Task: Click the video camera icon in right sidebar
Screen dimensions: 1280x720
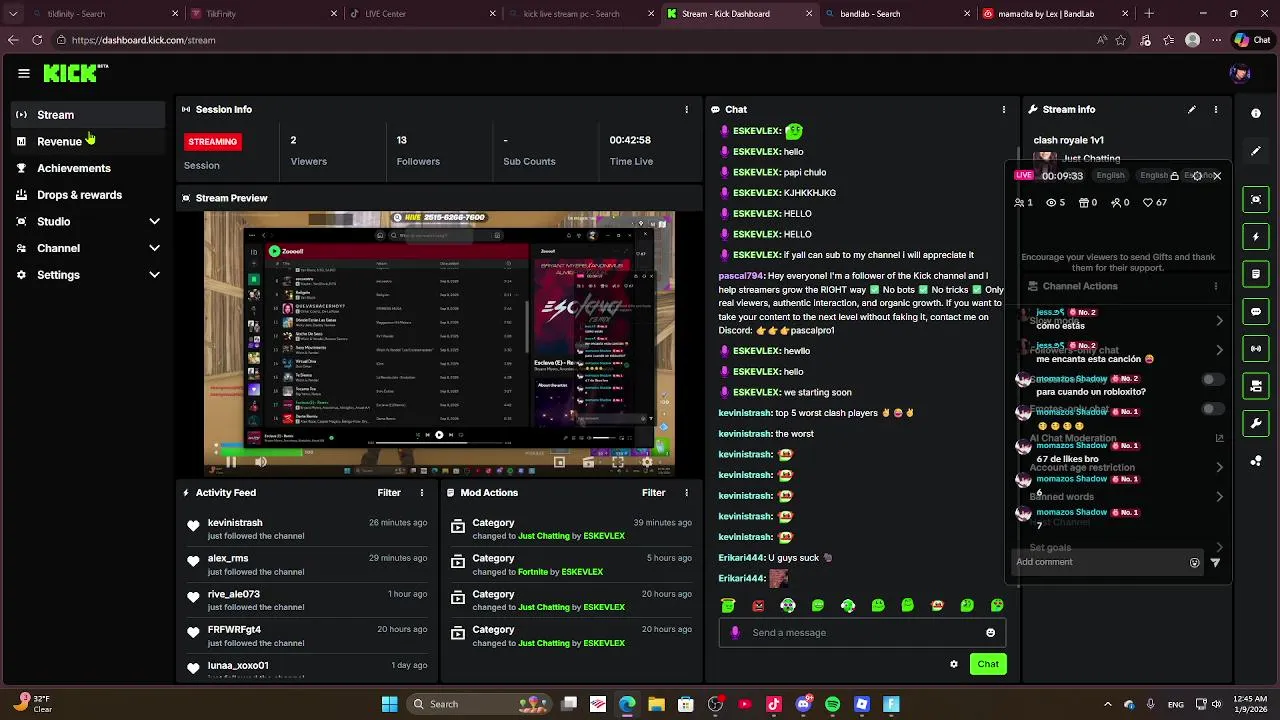Action: tap(1256, 386)
